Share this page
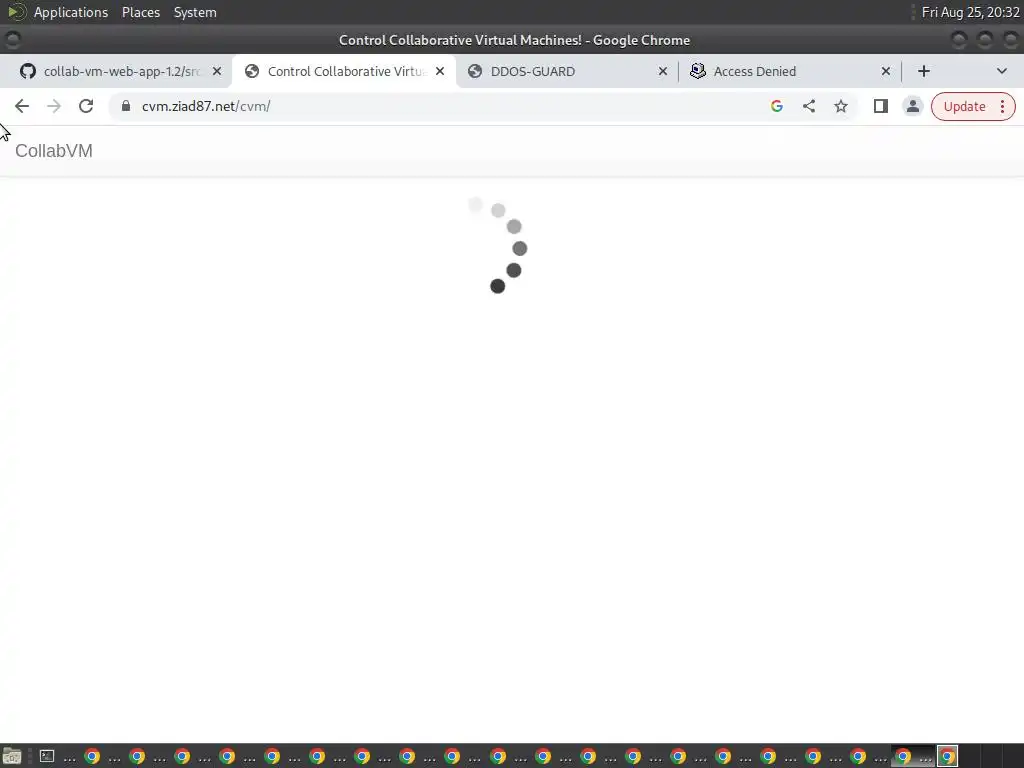Viewport: 1024px width, 768px height. click(808, 106)
